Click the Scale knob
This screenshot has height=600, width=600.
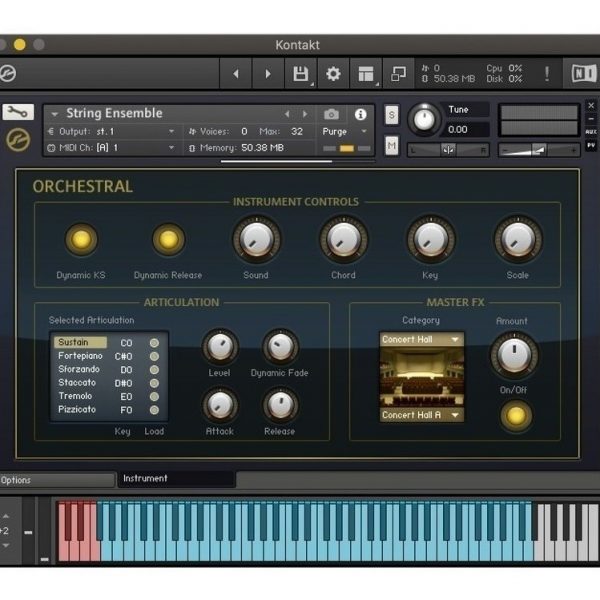pyautogui.click(x=518, y=240)
